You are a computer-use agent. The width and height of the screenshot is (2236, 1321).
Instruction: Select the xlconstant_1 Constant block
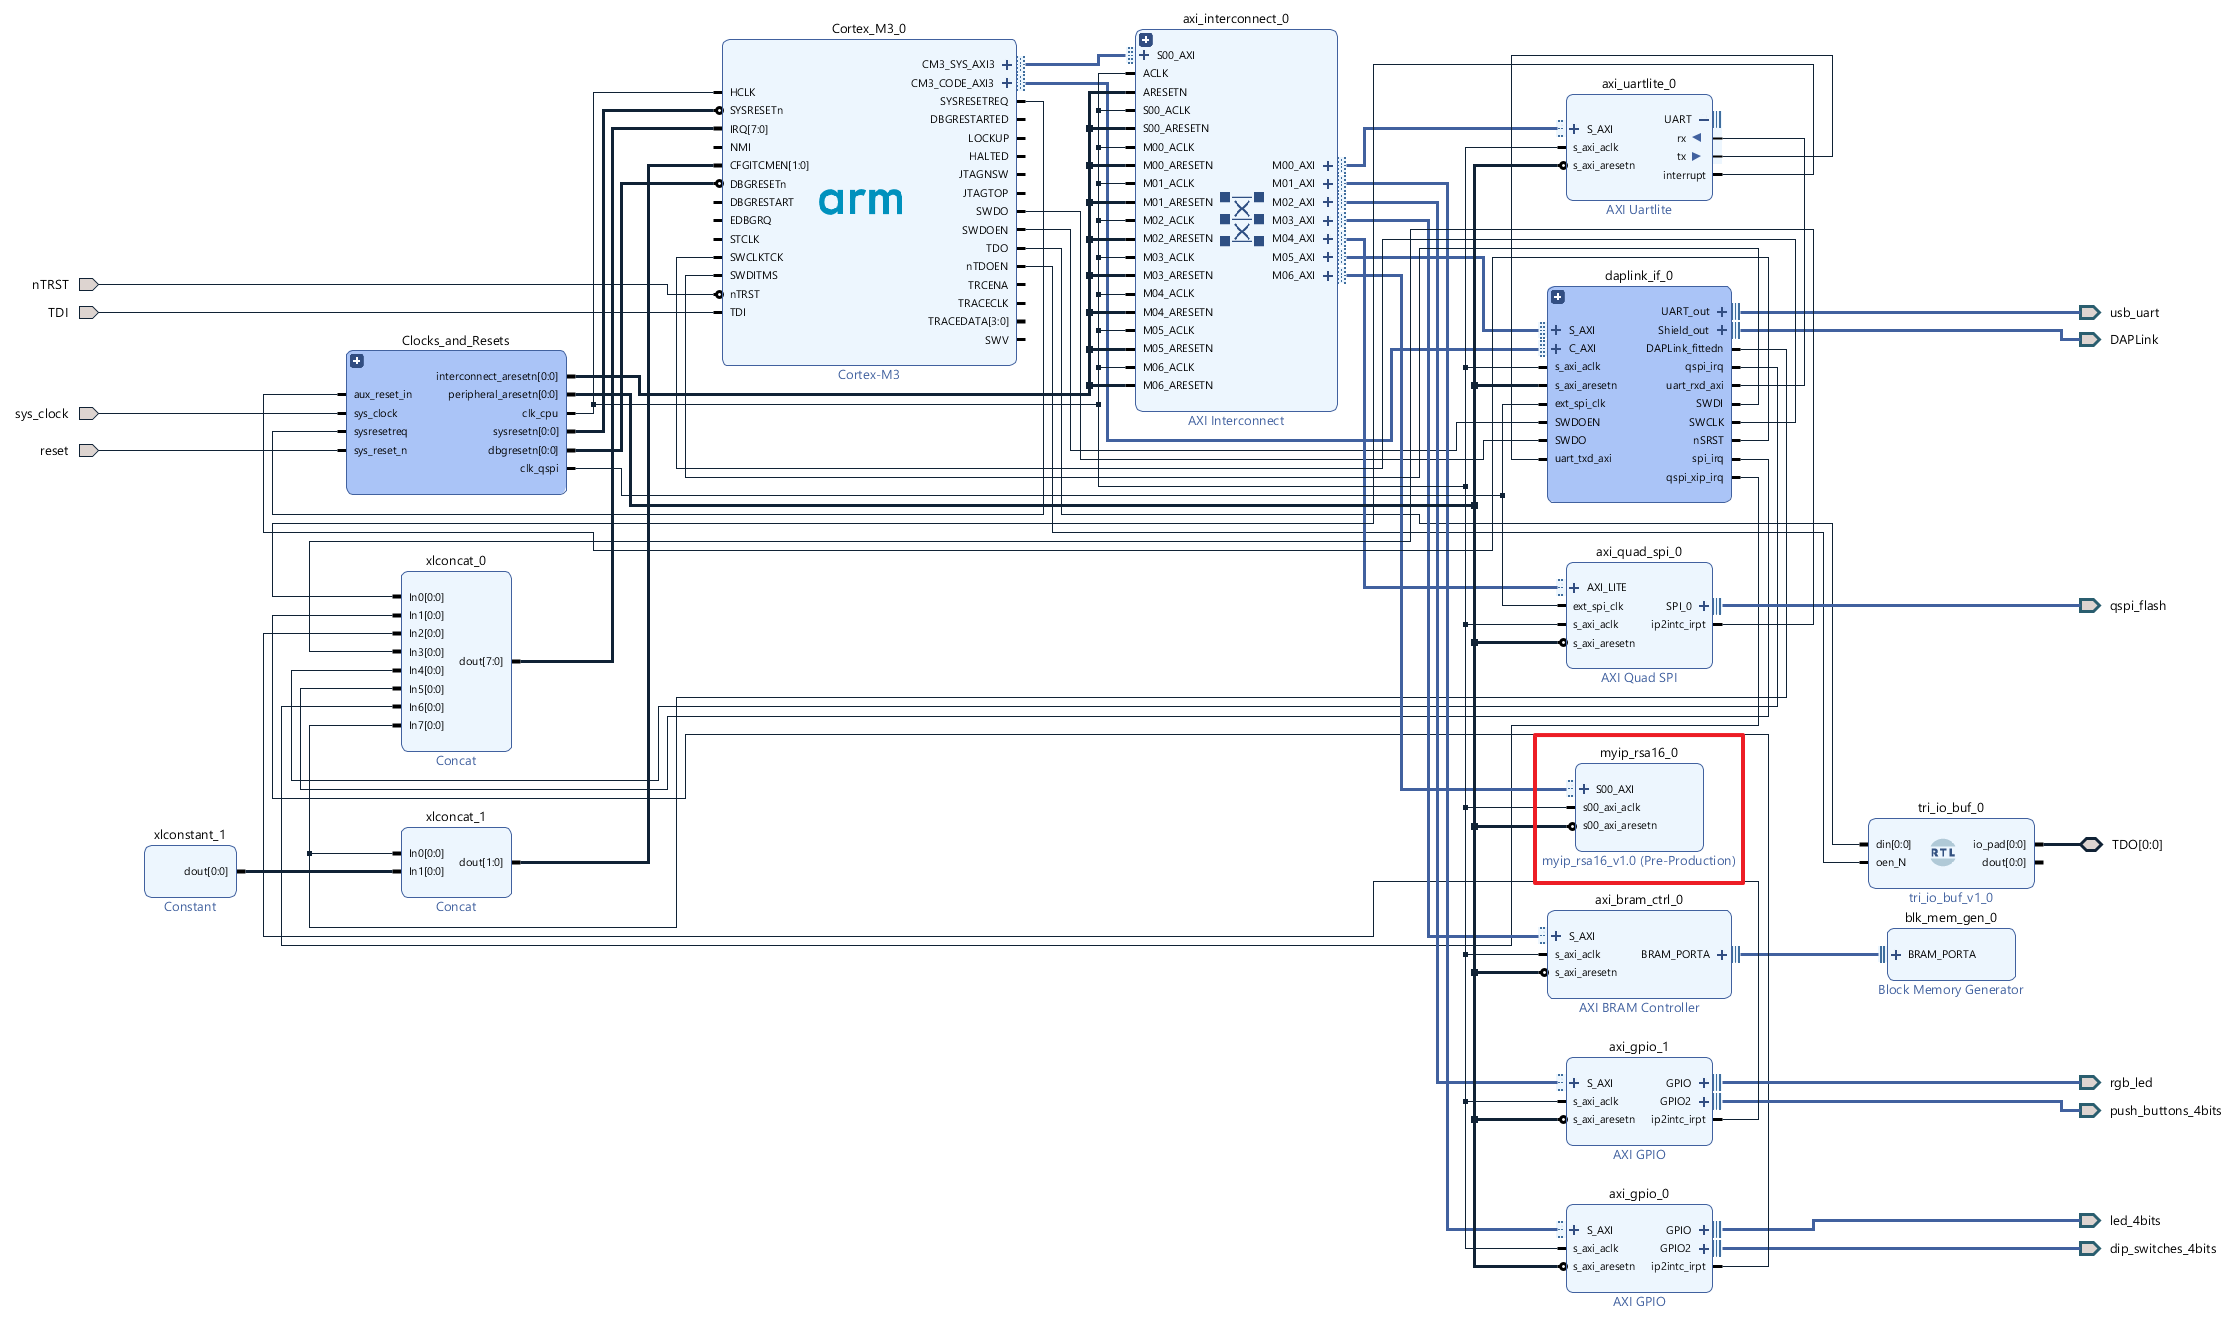190,870
